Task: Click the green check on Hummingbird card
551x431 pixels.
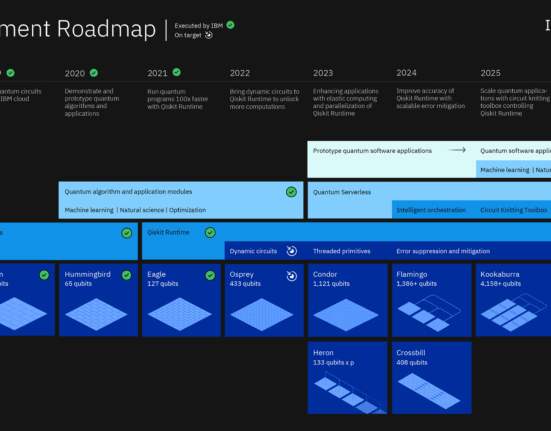Action: click(127, 275)
